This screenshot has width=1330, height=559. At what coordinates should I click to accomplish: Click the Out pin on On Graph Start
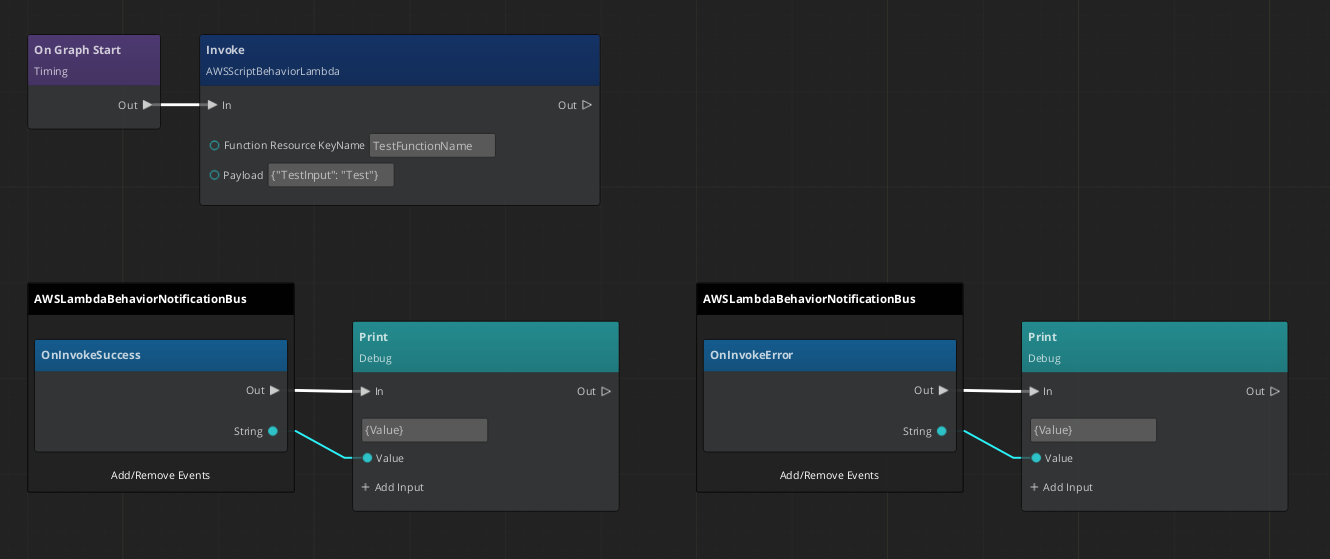coord(148,105)
